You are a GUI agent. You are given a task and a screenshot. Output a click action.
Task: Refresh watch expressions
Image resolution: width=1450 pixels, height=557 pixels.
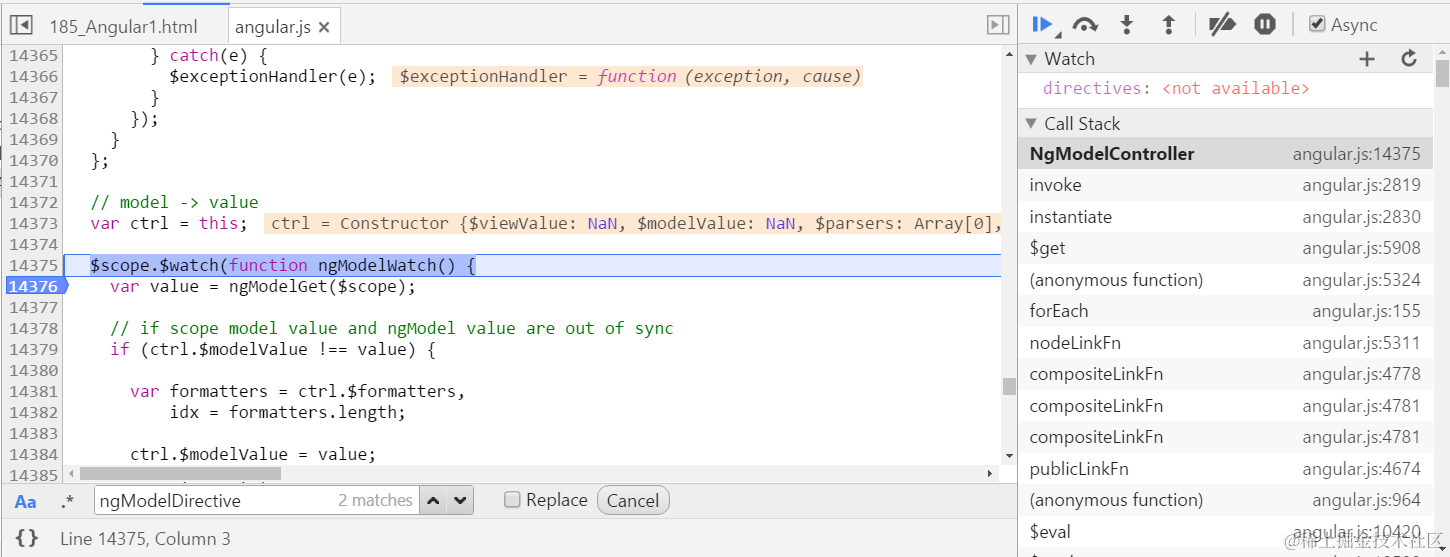point(1409,58)
